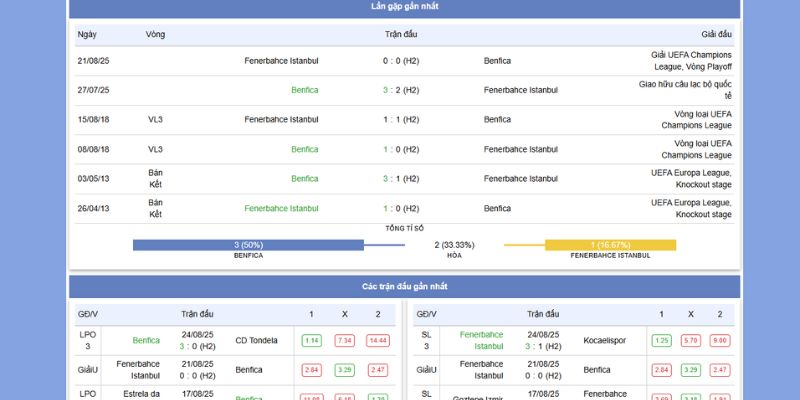Click the blue Benfica 3 (50%) bar
Viewport: 800px width, 400px height.
(248, 245)
